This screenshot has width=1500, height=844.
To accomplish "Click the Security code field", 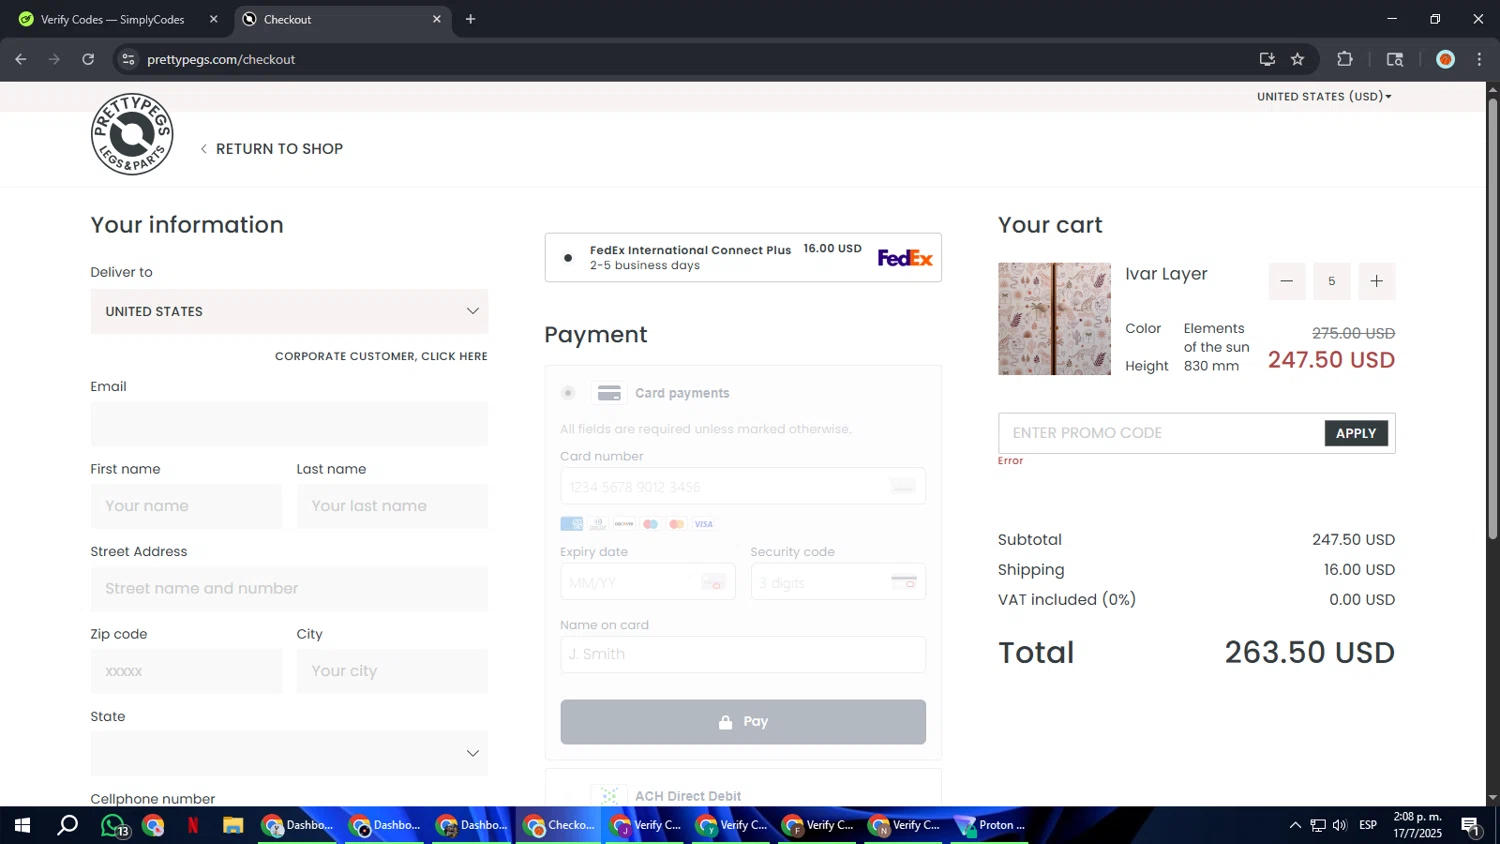I will tap(838, 582).
